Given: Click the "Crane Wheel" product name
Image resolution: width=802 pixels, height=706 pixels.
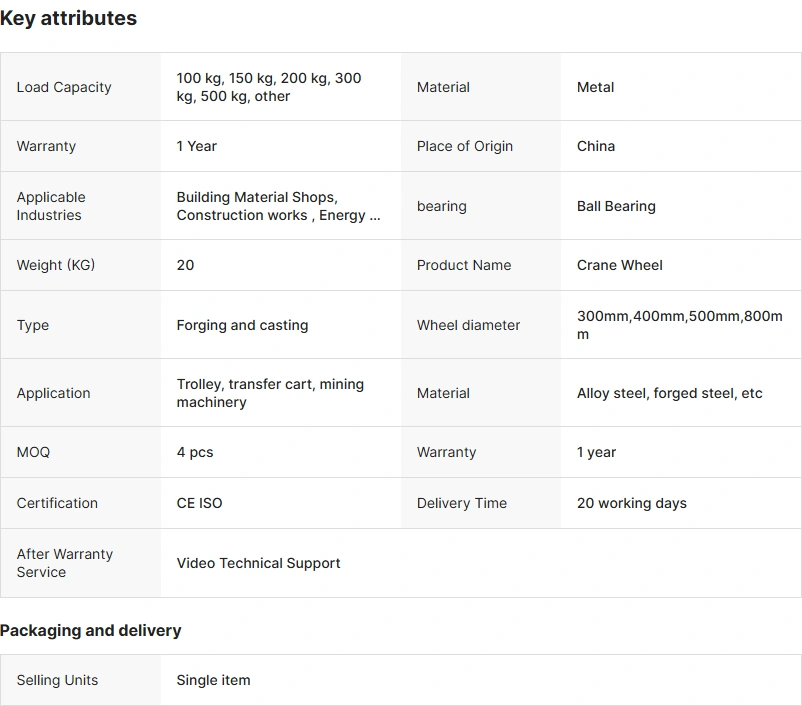Looking at the screenshot, I should click(619, 265).
